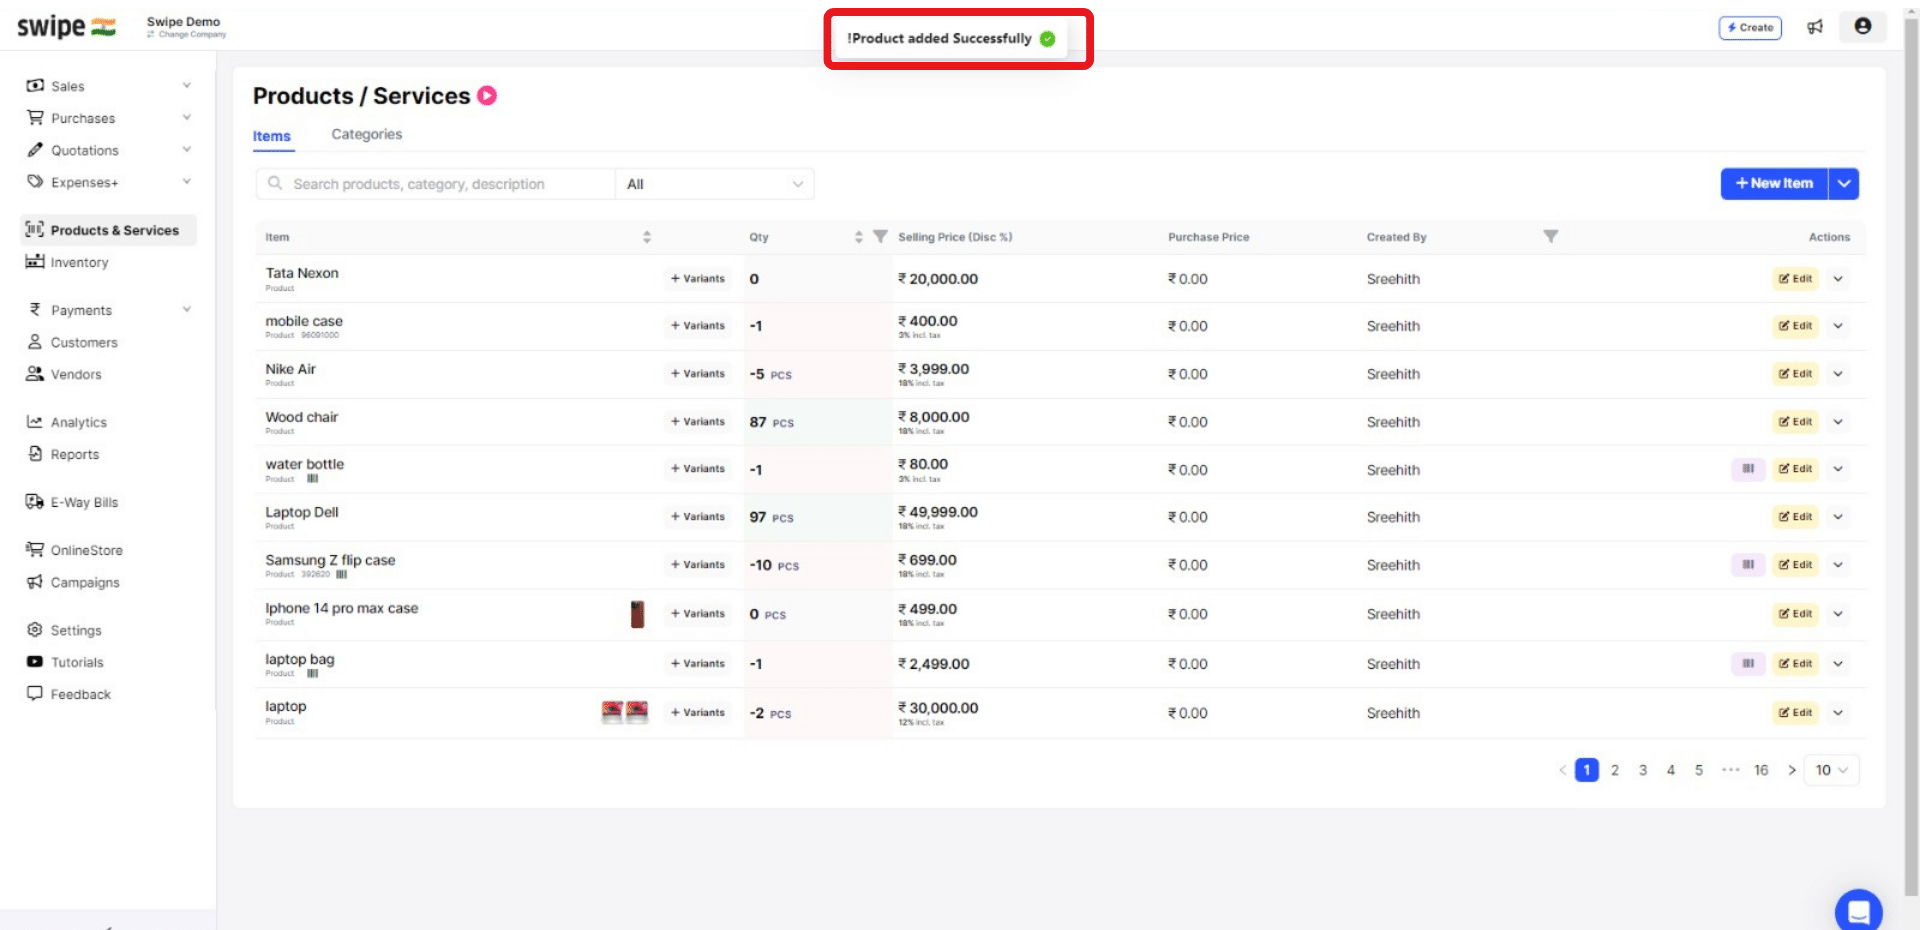Switch to the Categories tab

pos(366,134)
